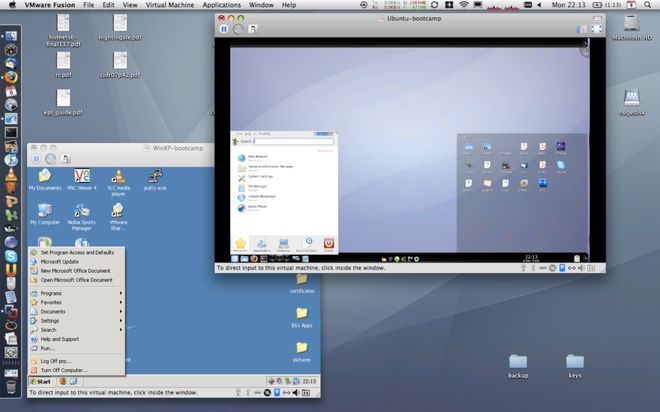Click the WinXP Start button
Screen dimensions: 660x412
point(40,381)
